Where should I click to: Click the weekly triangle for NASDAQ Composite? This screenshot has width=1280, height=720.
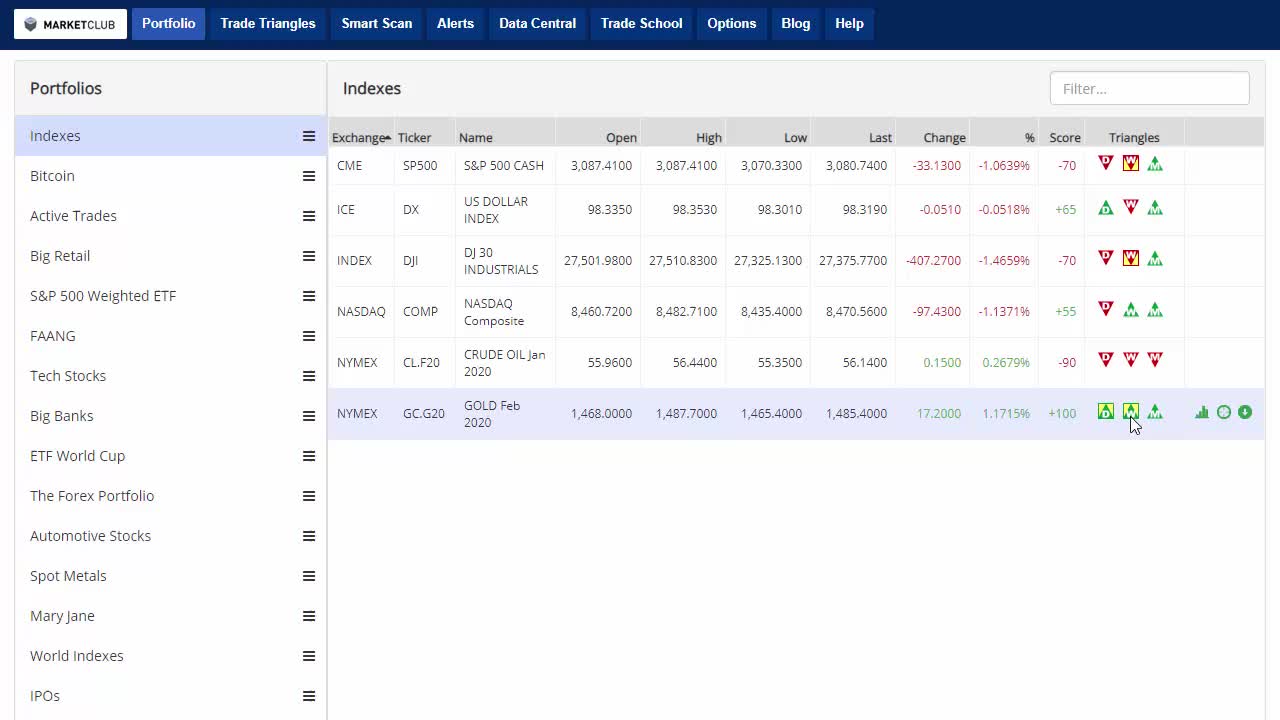(1130, 309)
